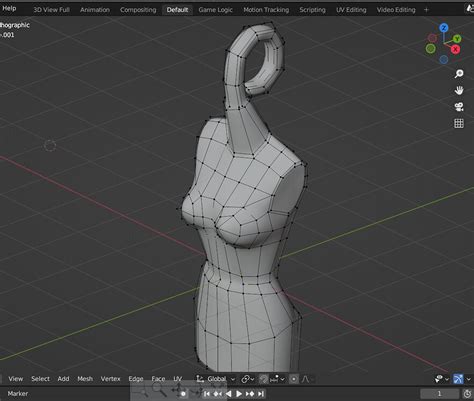Switch to Game Logic workspace tab
The image size is (474, 401).
coord(215,10)
